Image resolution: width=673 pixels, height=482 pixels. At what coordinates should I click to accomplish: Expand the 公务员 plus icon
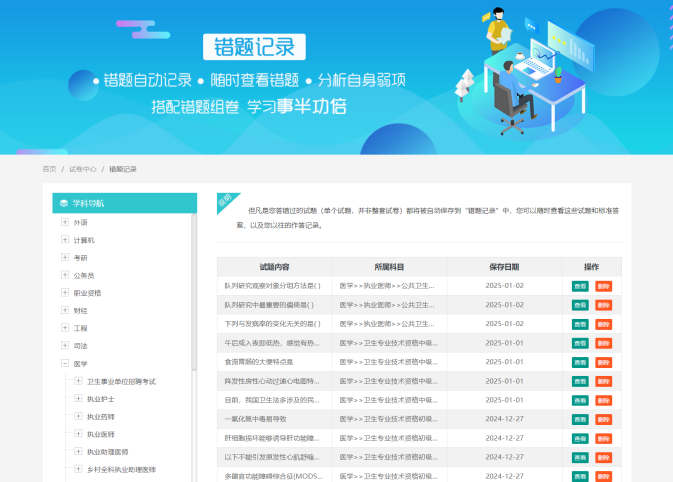click(x=65, y=275)
